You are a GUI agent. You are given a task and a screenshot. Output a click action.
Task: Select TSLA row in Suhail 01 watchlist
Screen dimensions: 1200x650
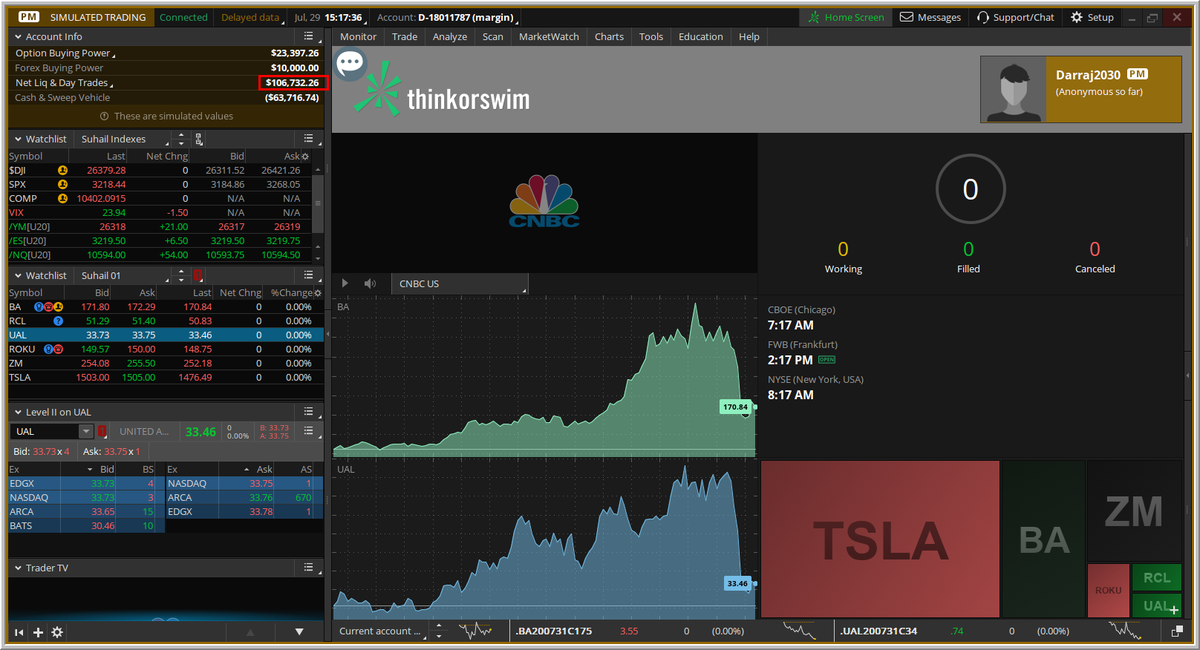167,377
